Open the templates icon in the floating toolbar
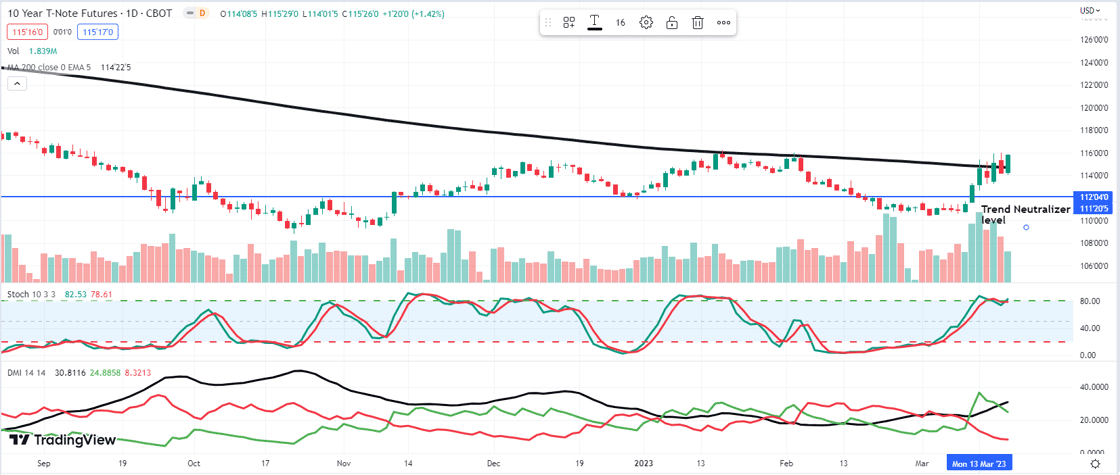 (x=569, y=23)
